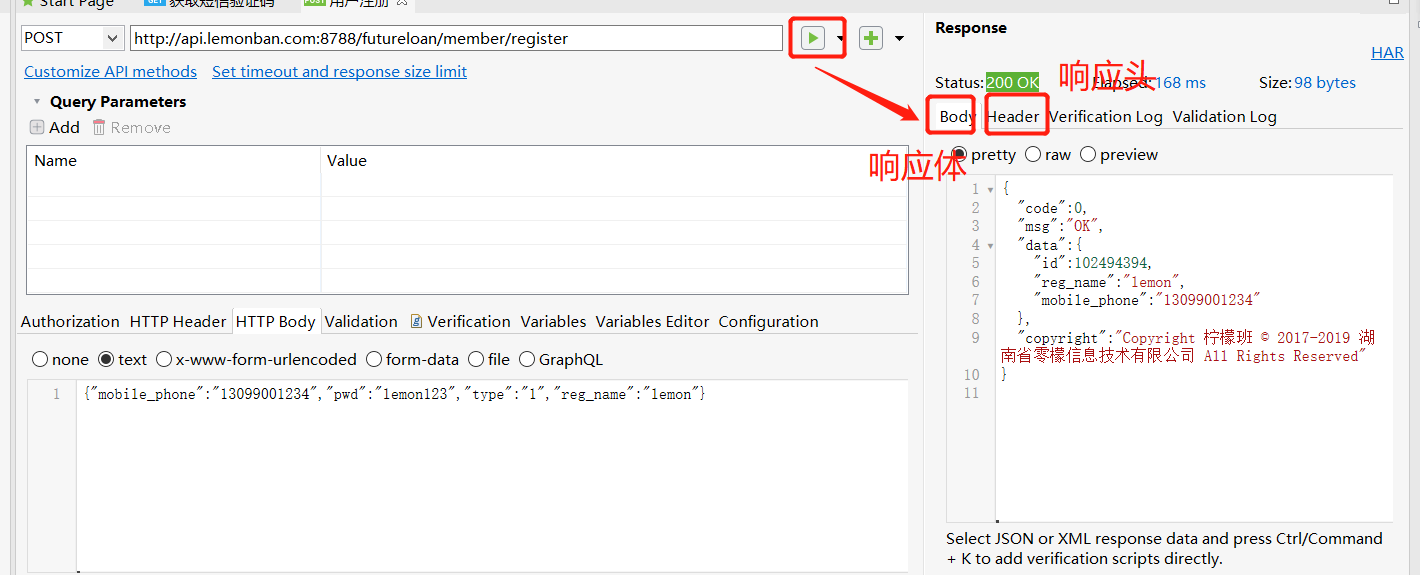1420x575 pixels.
Task: Click the request URL input field
Action: (x=455, y=38)
